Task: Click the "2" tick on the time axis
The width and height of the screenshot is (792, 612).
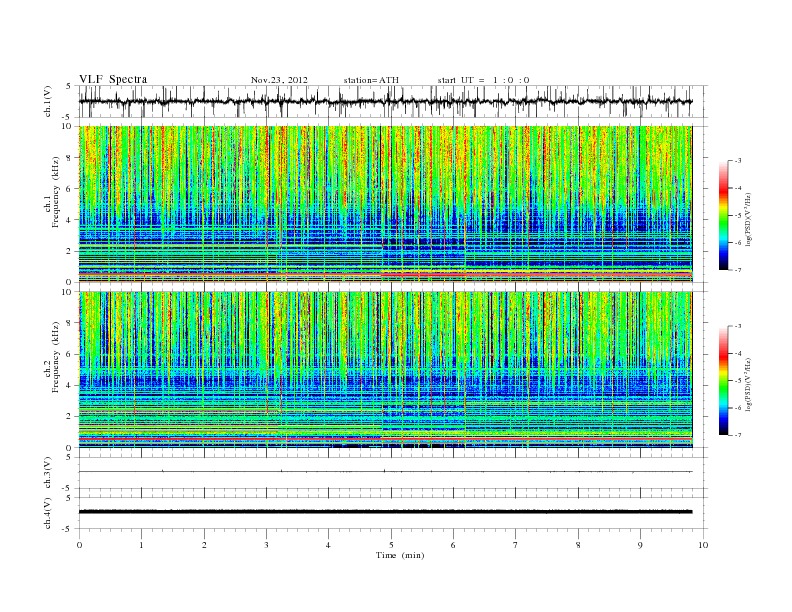Action: [x=204, y=545]
